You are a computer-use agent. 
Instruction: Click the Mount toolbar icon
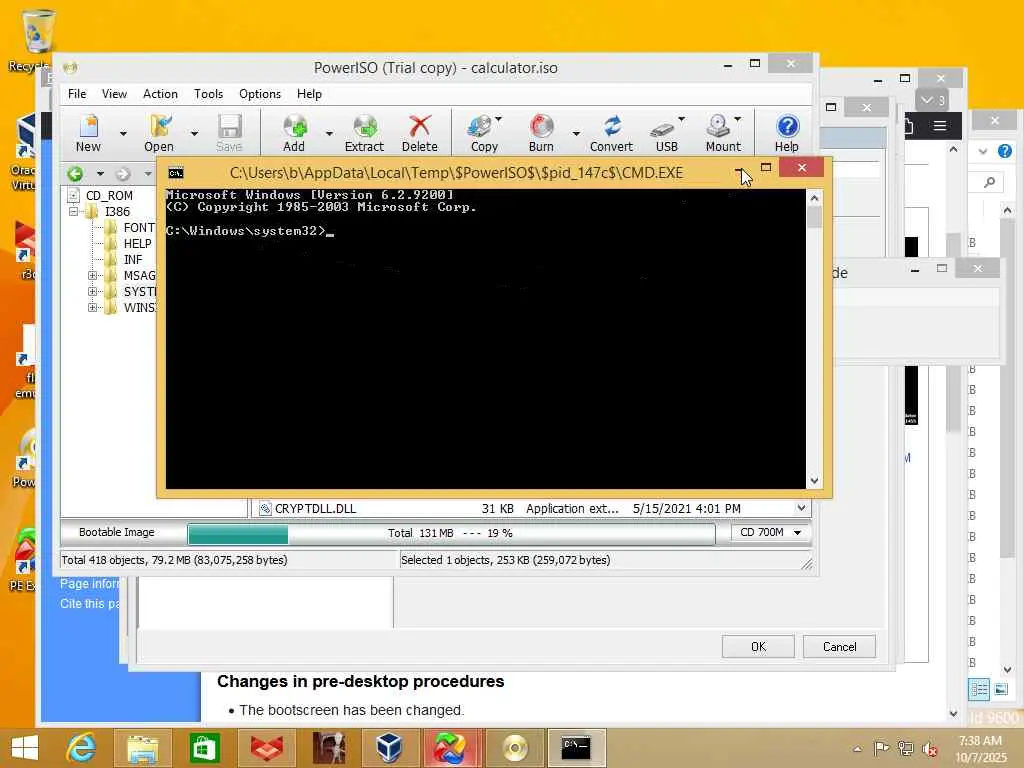(x=718, y=125)
